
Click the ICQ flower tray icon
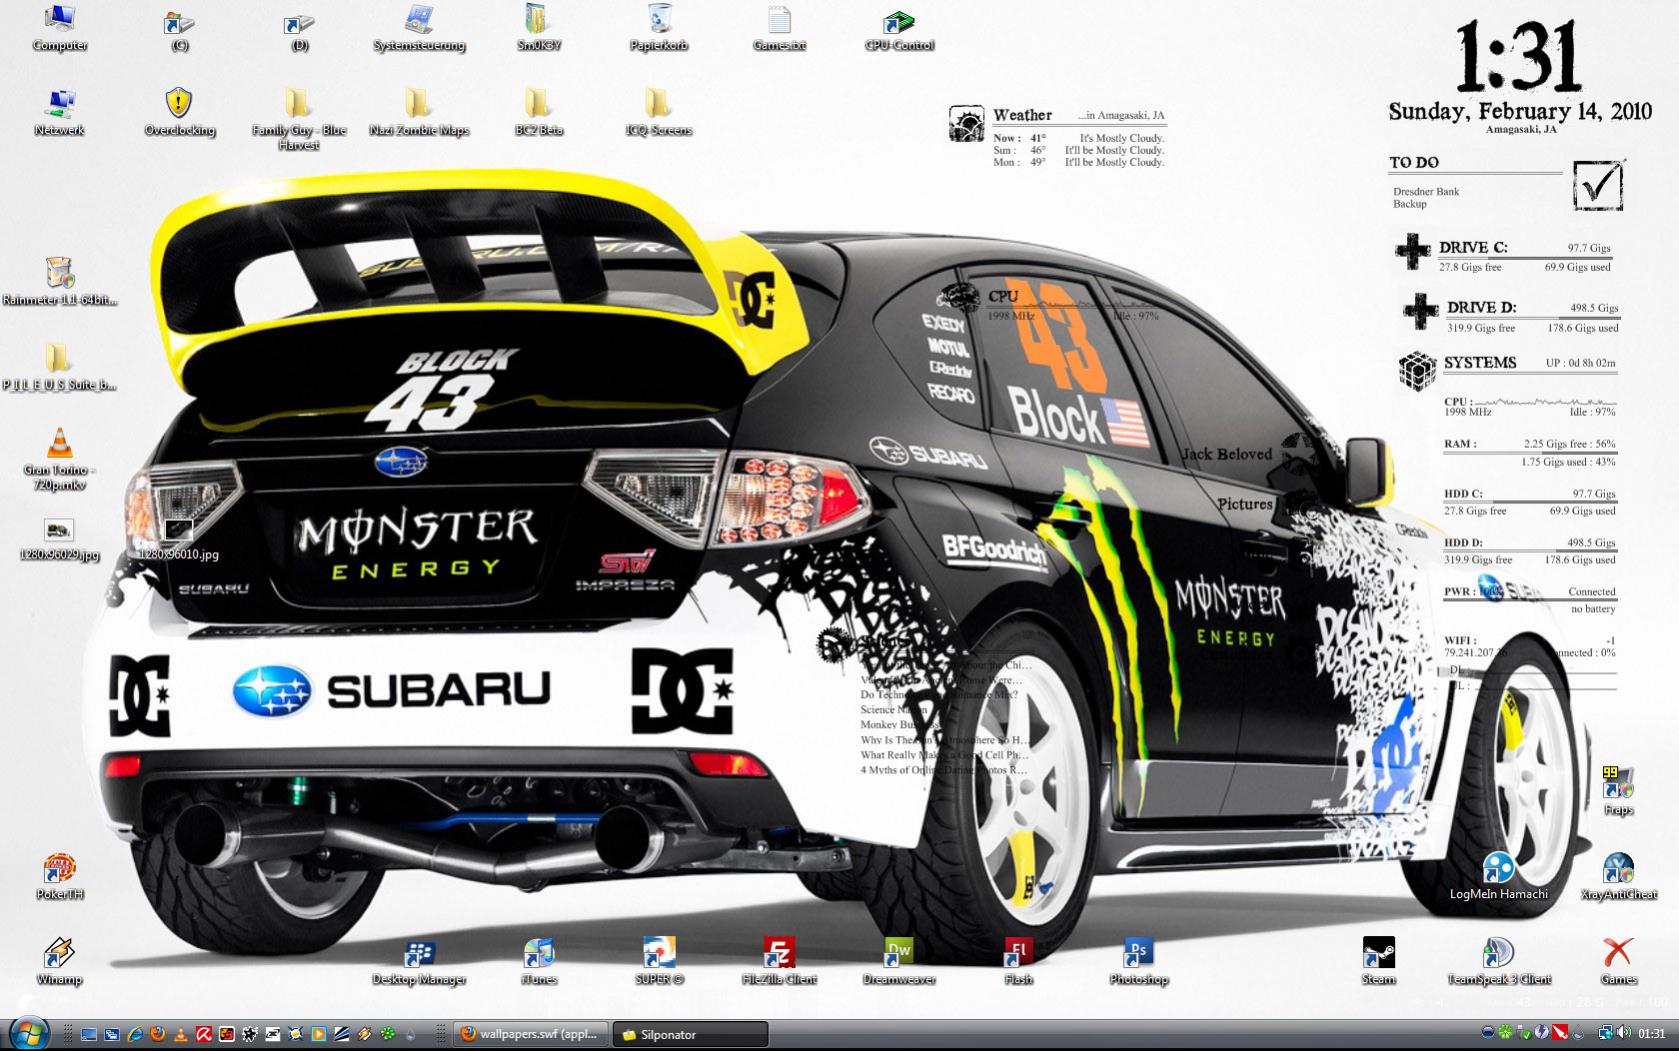[x=1506, y=1033]
